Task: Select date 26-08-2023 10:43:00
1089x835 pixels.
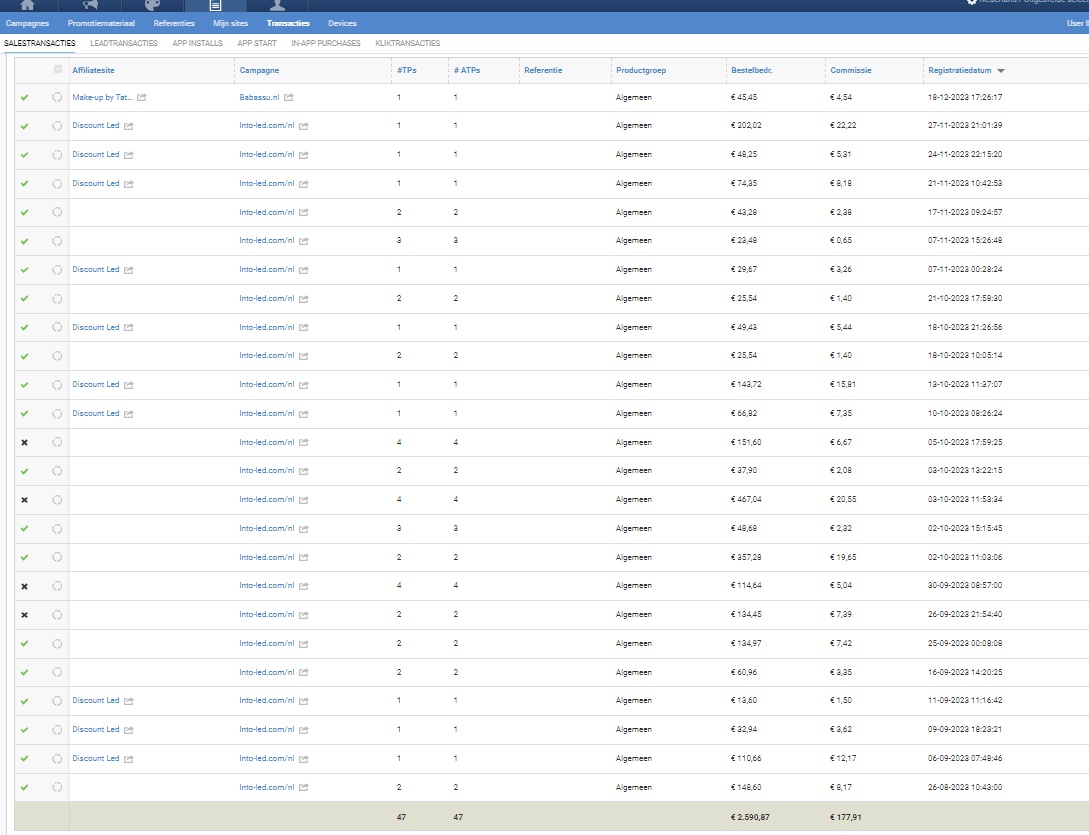Action: tap(965, 787)
